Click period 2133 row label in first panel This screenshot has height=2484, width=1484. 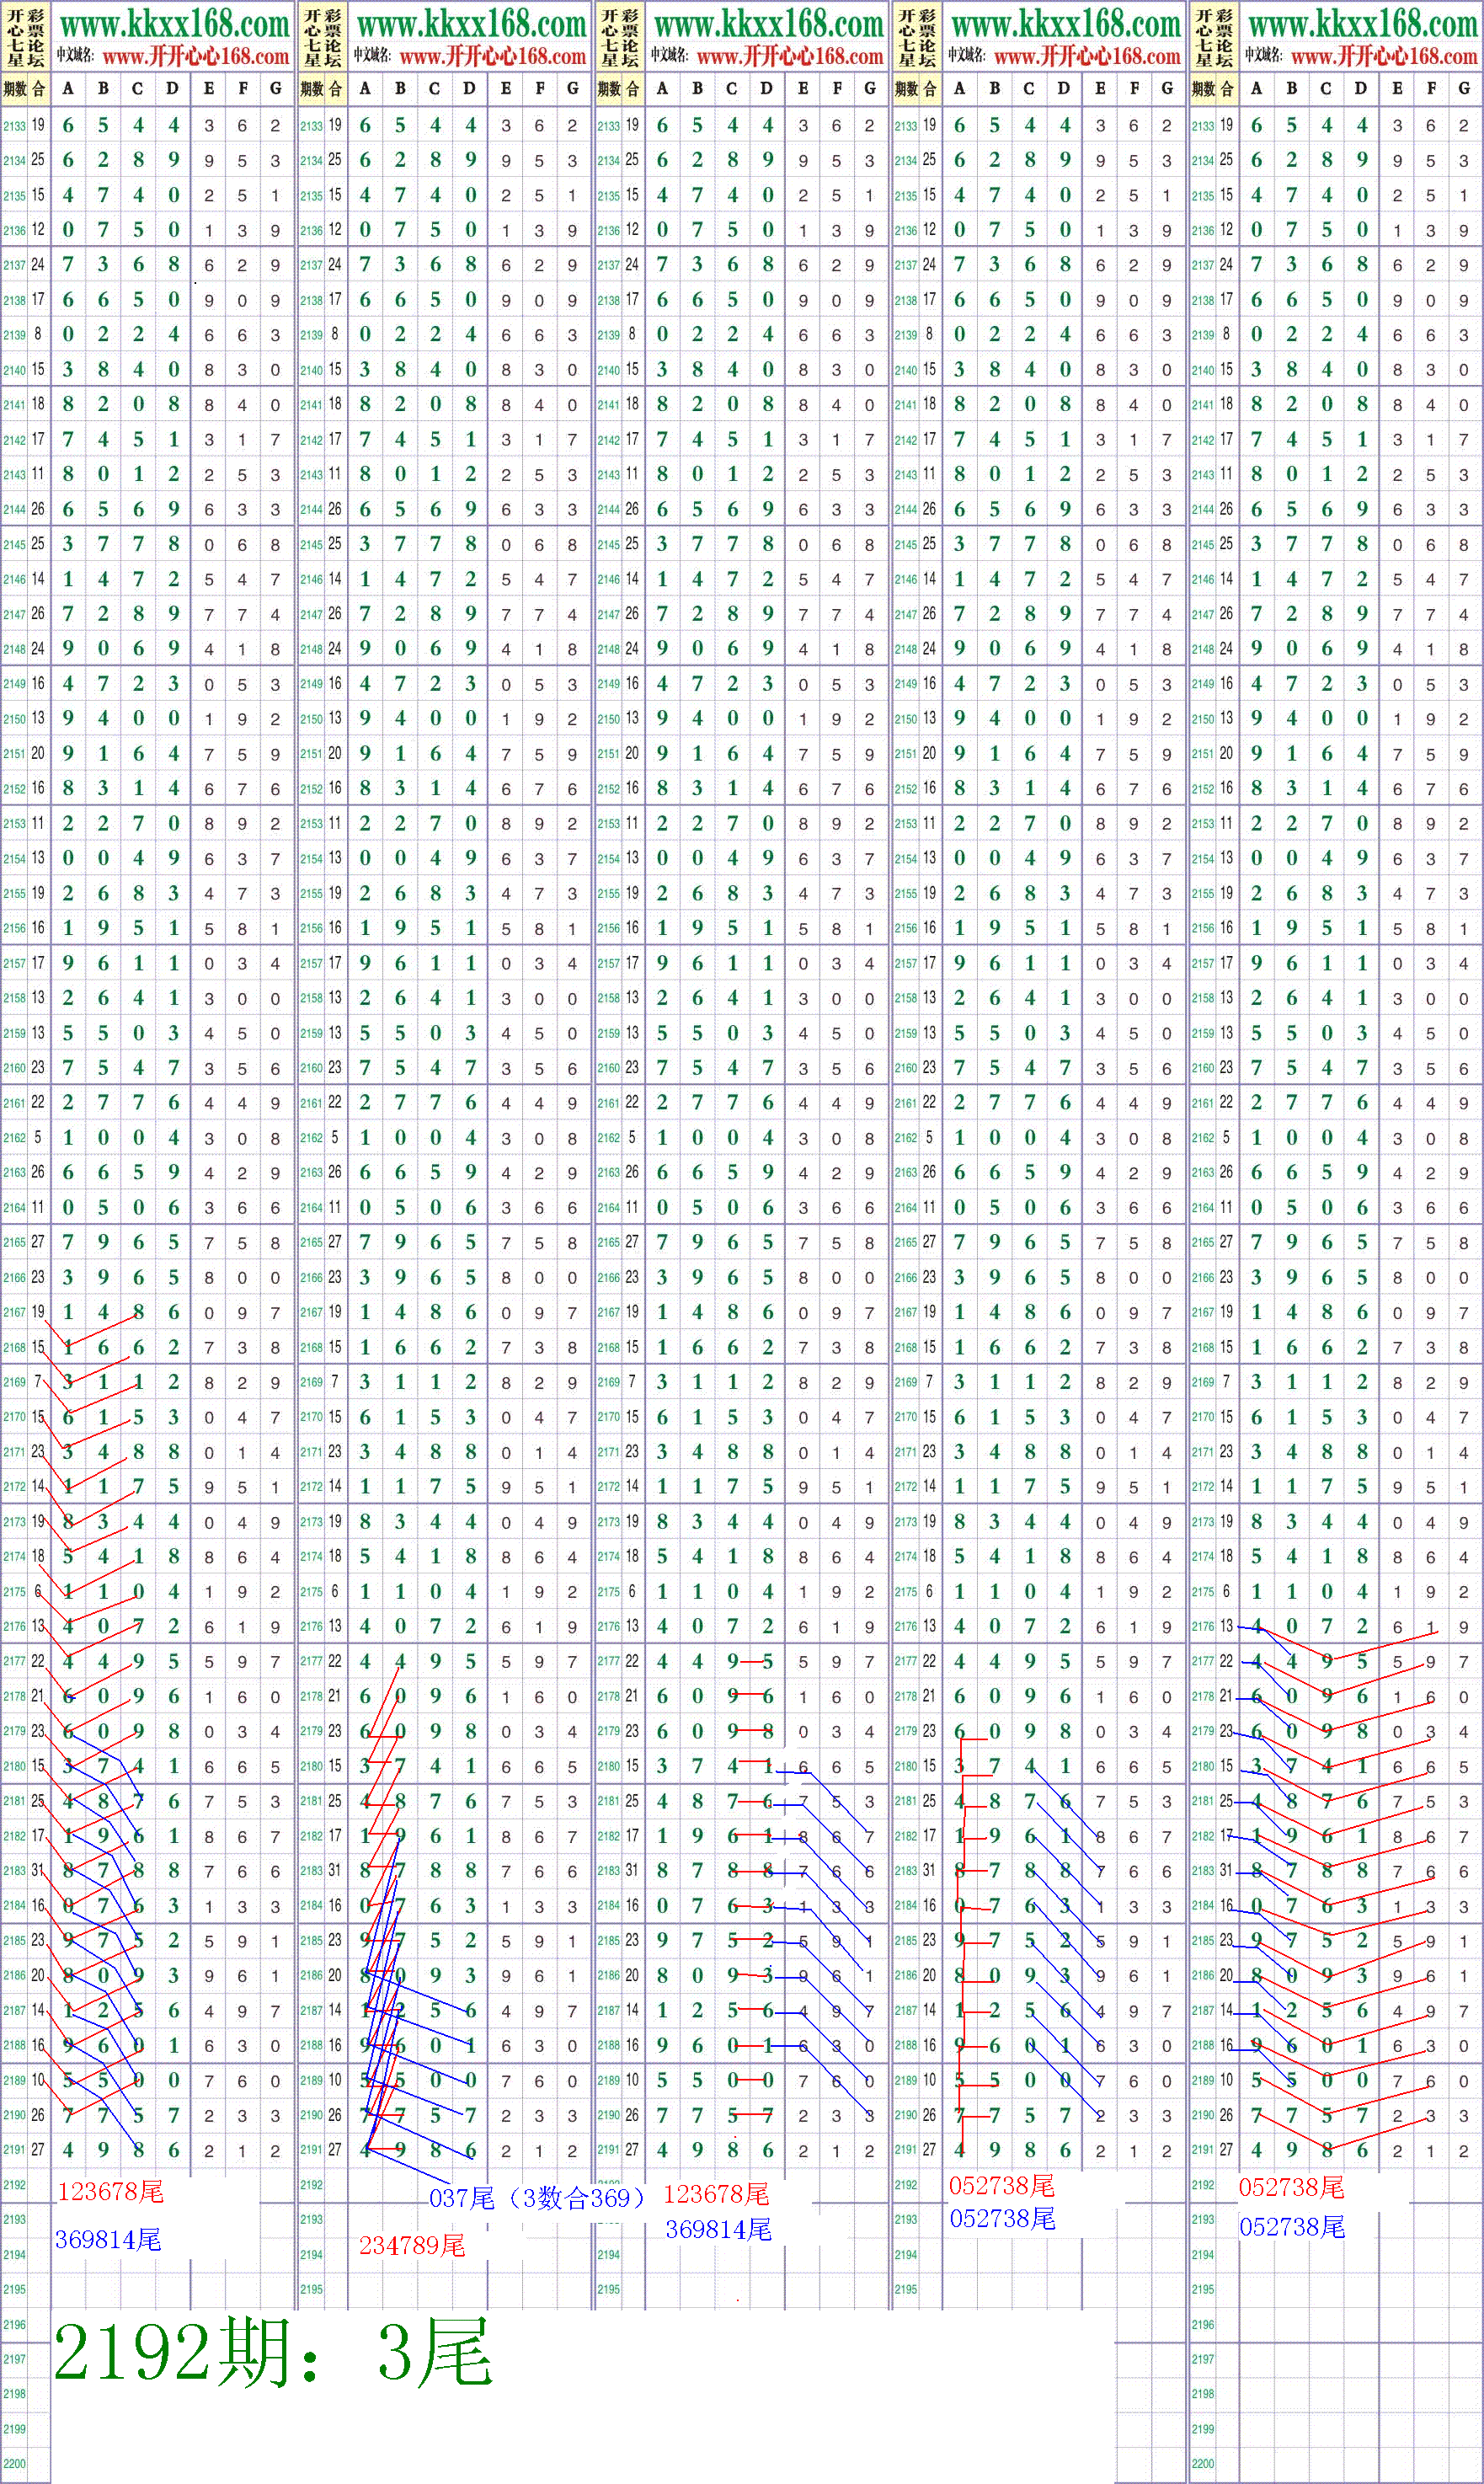[14, 126]
